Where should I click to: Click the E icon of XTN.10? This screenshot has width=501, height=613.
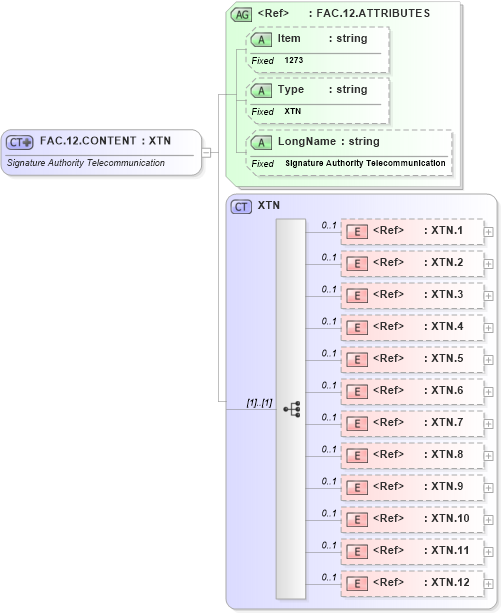357,520
